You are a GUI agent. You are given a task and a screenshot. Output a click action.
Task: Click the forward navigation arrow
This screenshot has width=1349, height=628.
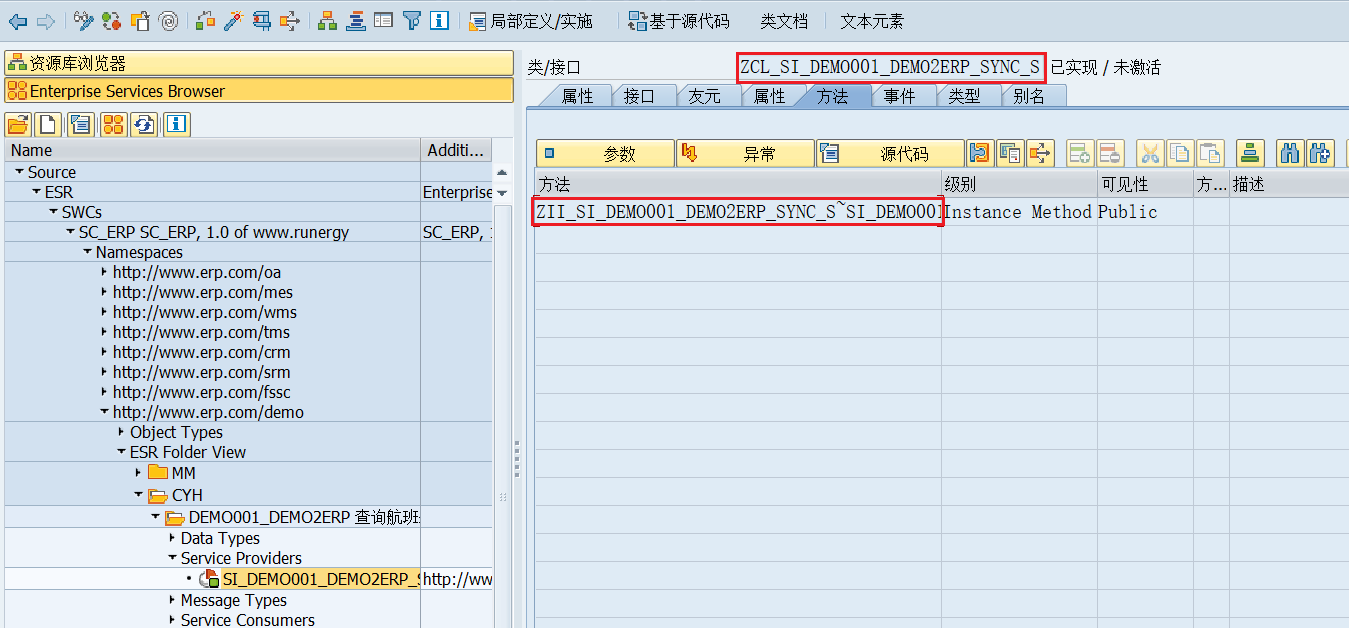click(x=45, y=20)
